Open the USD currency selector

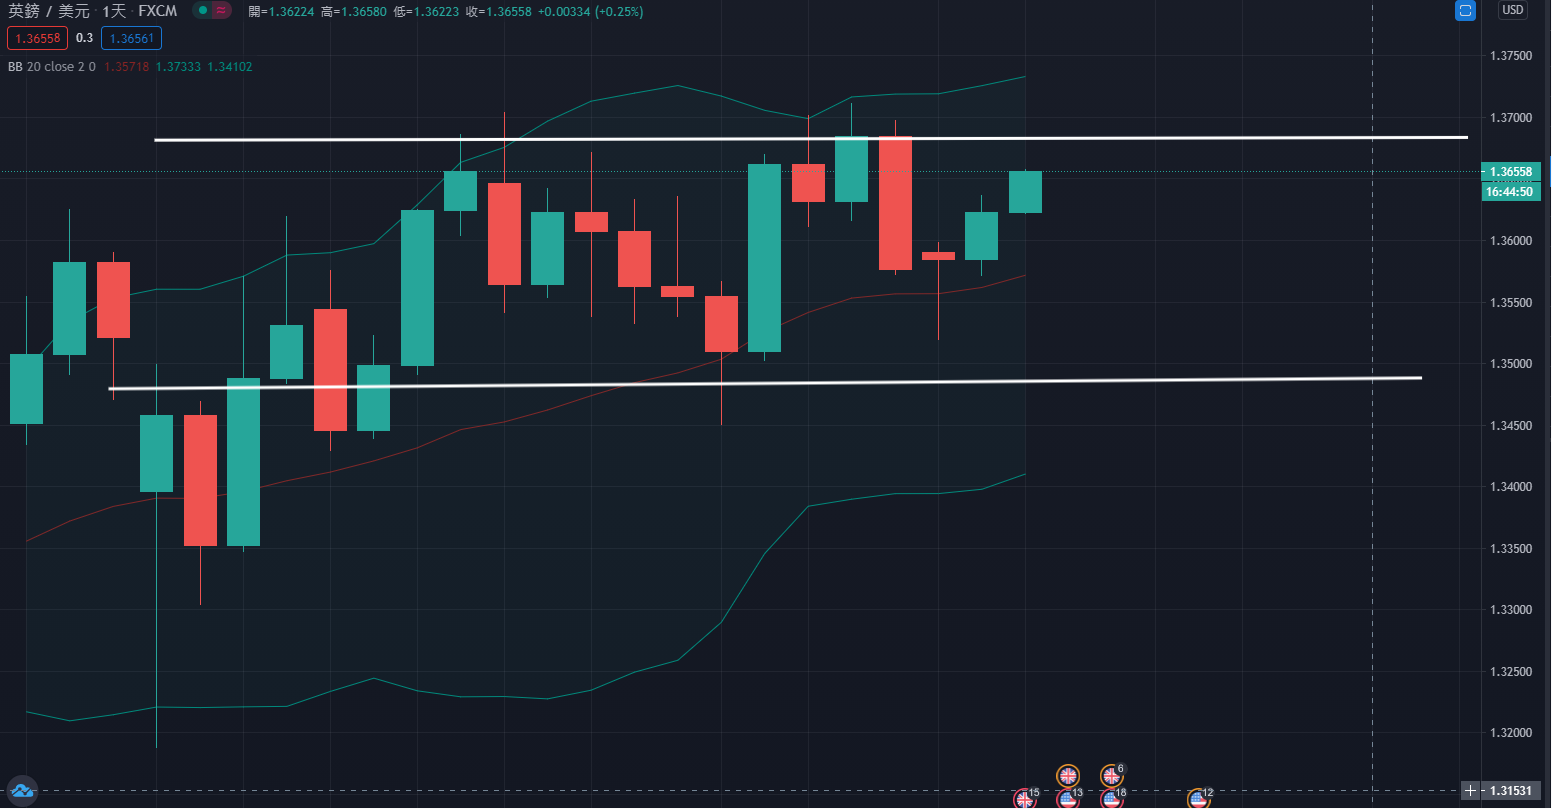[x=1512, y=11]
